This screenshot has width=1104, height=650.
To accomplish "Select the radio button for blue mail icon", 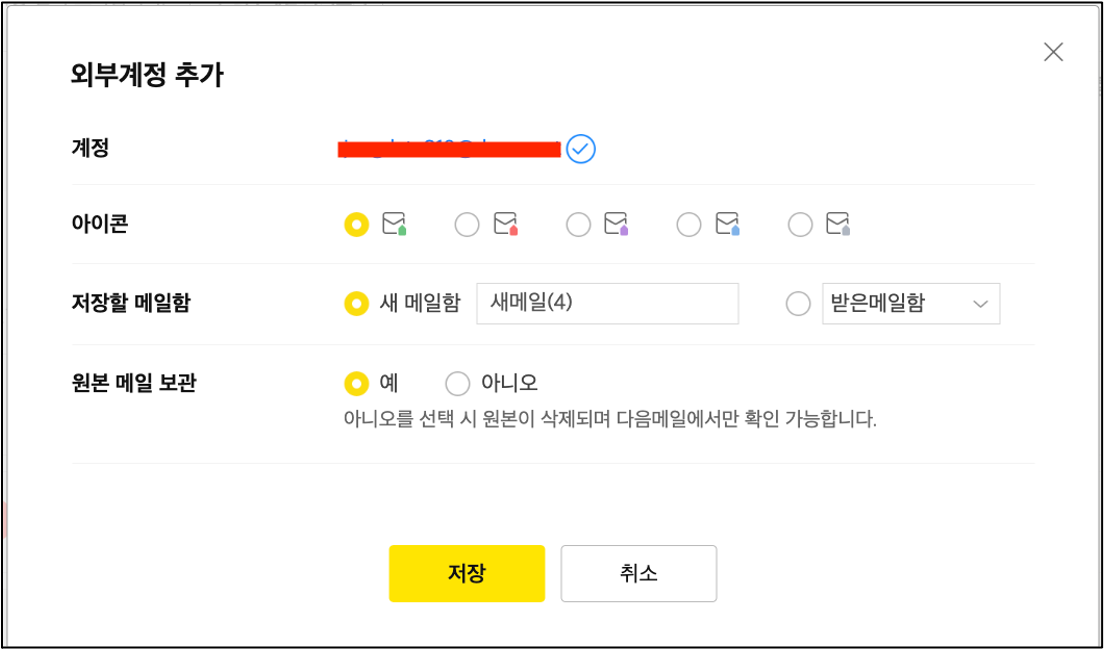I will tap(689, 225).
